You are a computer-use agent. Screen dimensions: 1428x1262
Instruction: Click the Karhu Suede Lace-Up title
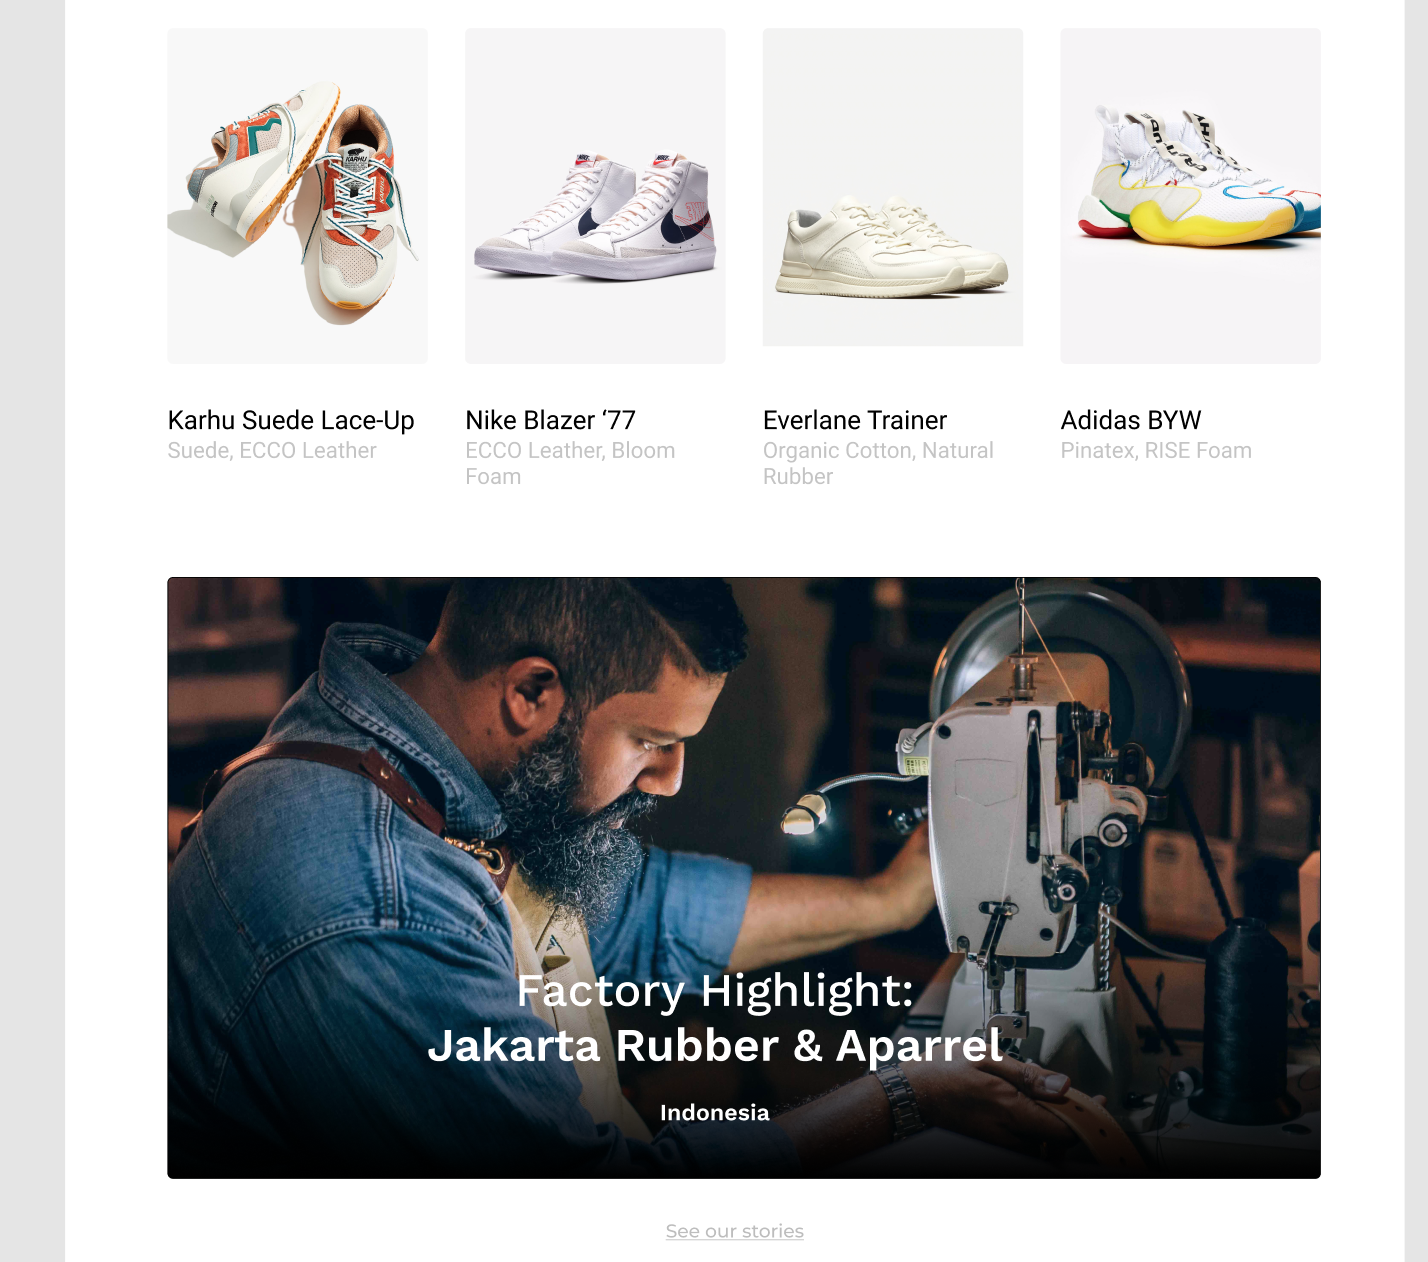tap(291, 420)
